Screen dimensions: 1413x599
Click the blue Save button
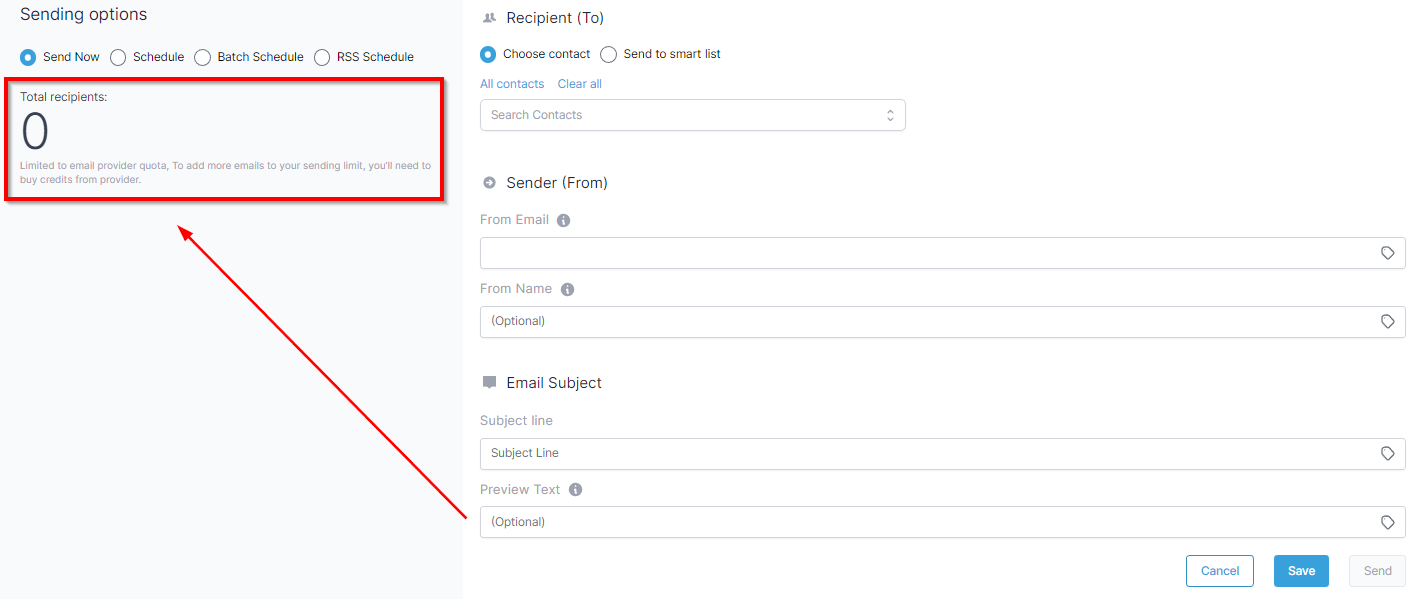tap(1301, 571)
